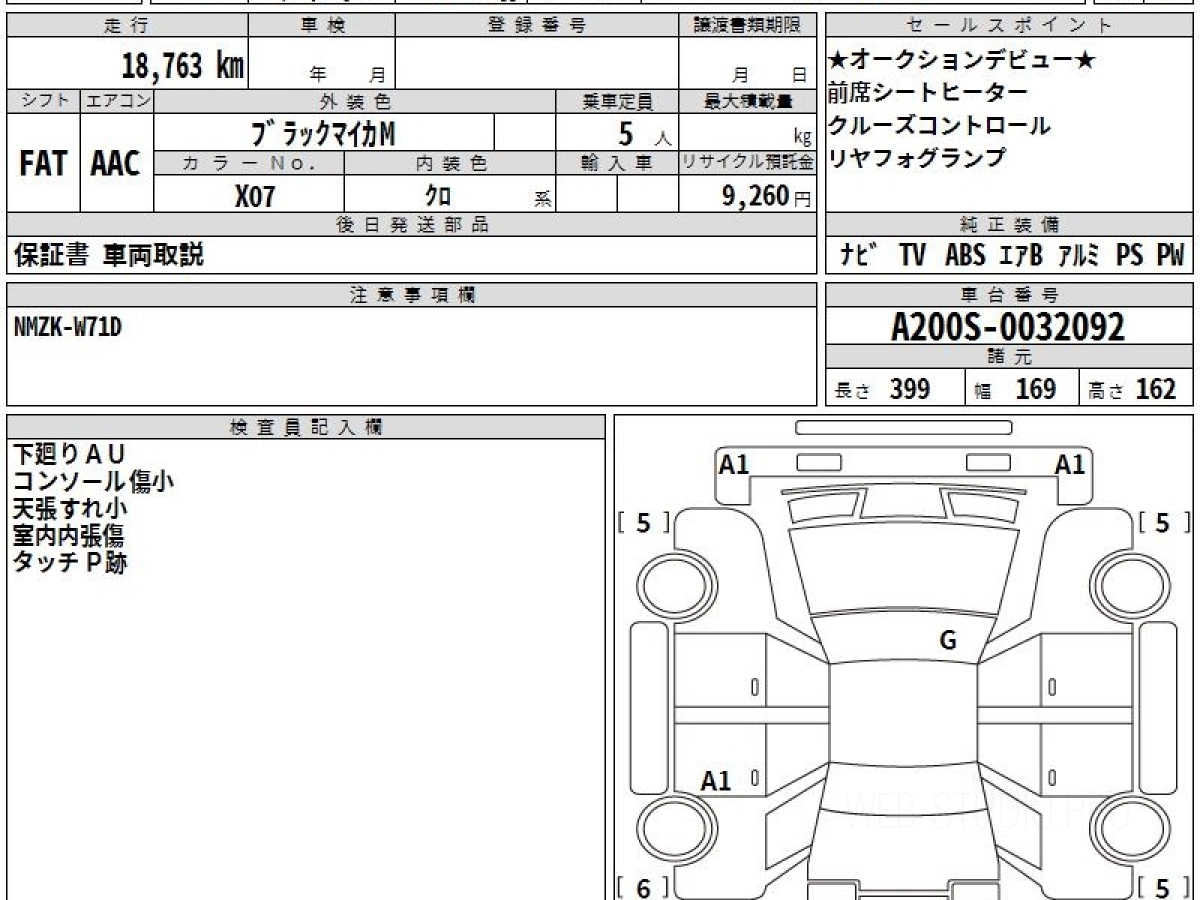Image resolution: width=1200 pixels, height=900 pixels.
Task: Select ★オークションデビュー★ line
Action: click(961, 60)
